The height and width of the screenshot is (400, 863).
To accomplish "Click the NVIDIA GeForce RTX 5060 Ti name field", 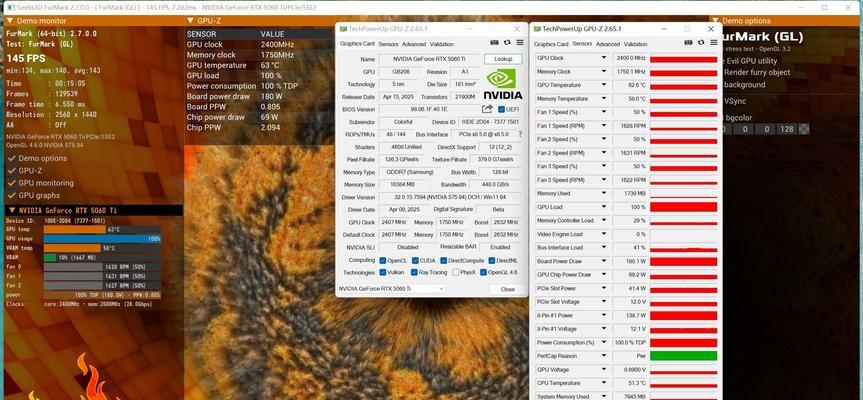I will 429,59.
